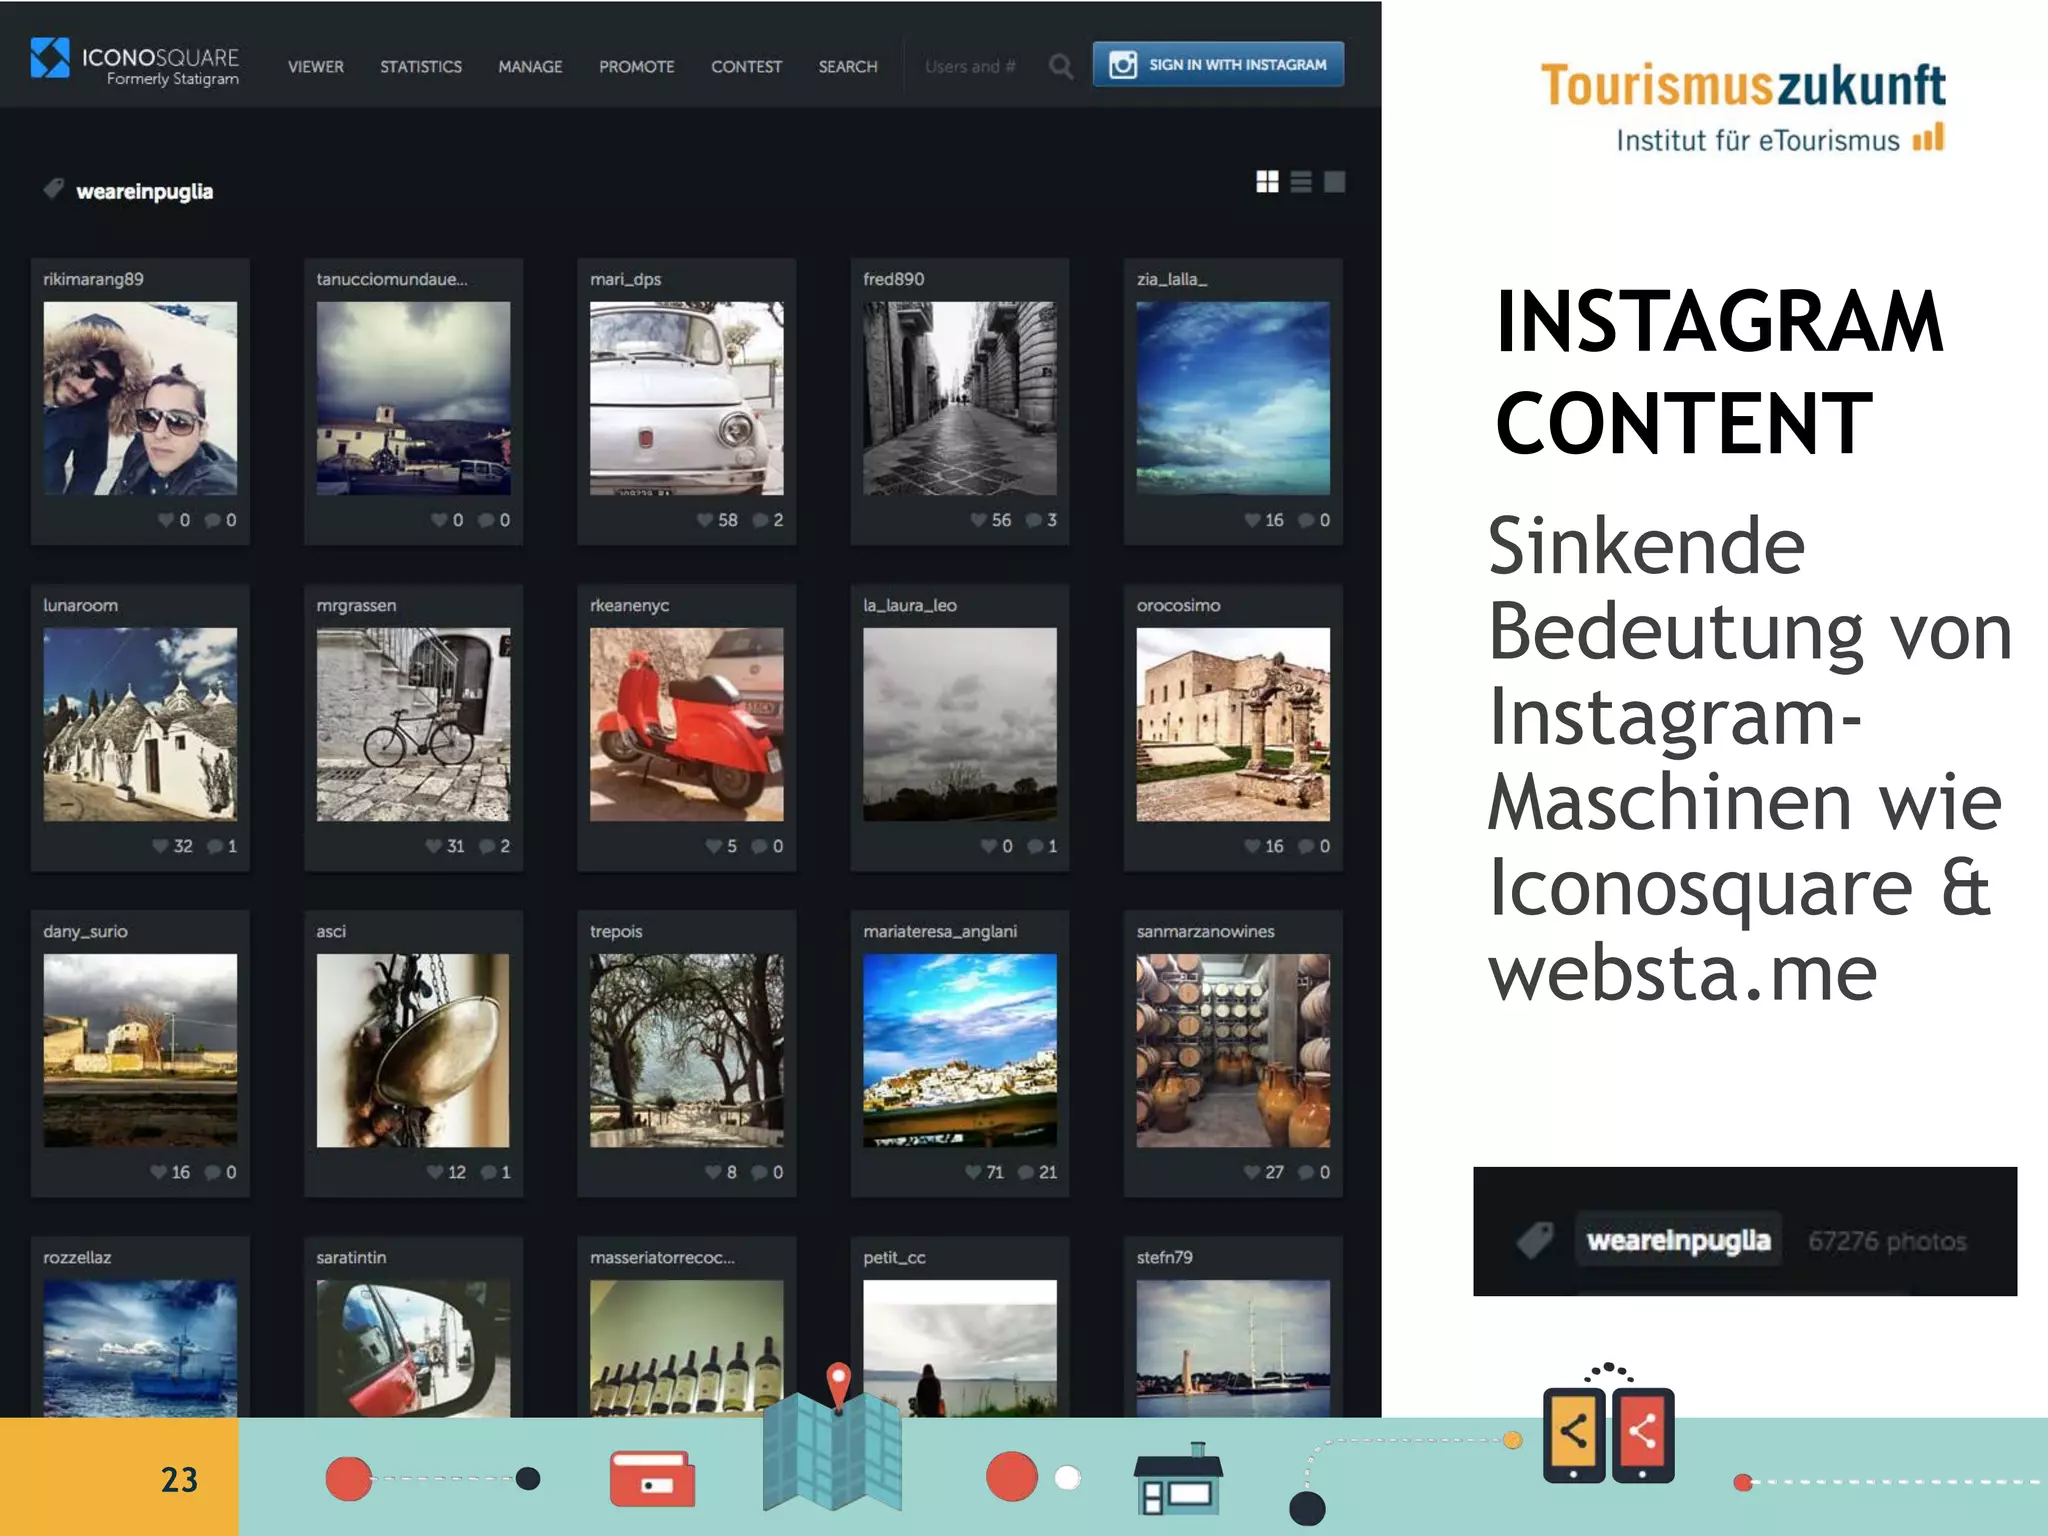The height and width of the screenshot is (1536, 2048).
Task: Click the INSTAGRAM CONTENT heading
Action: tap(1719, 372)
